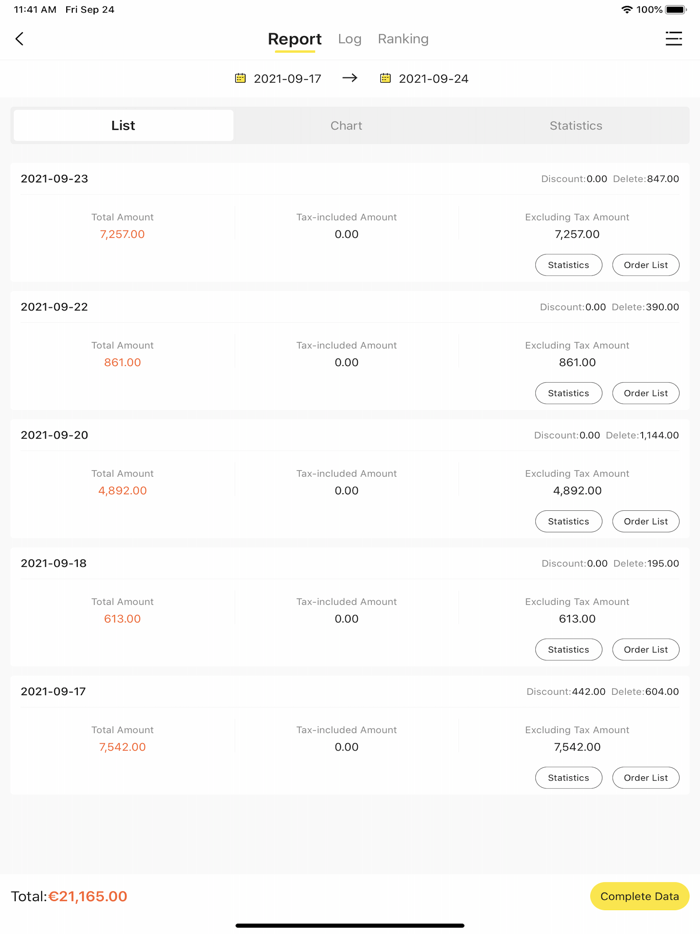Viewport: 700px width, 934px height.
Task: Select the List view segment
Action: [x=123, y=126]
